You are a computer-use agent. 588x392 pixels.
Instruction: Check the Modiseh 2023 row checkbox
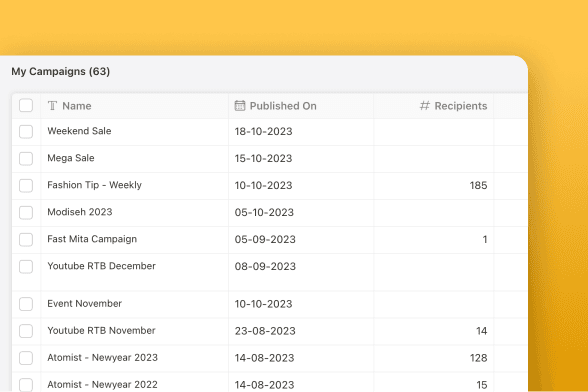point(26,213)
